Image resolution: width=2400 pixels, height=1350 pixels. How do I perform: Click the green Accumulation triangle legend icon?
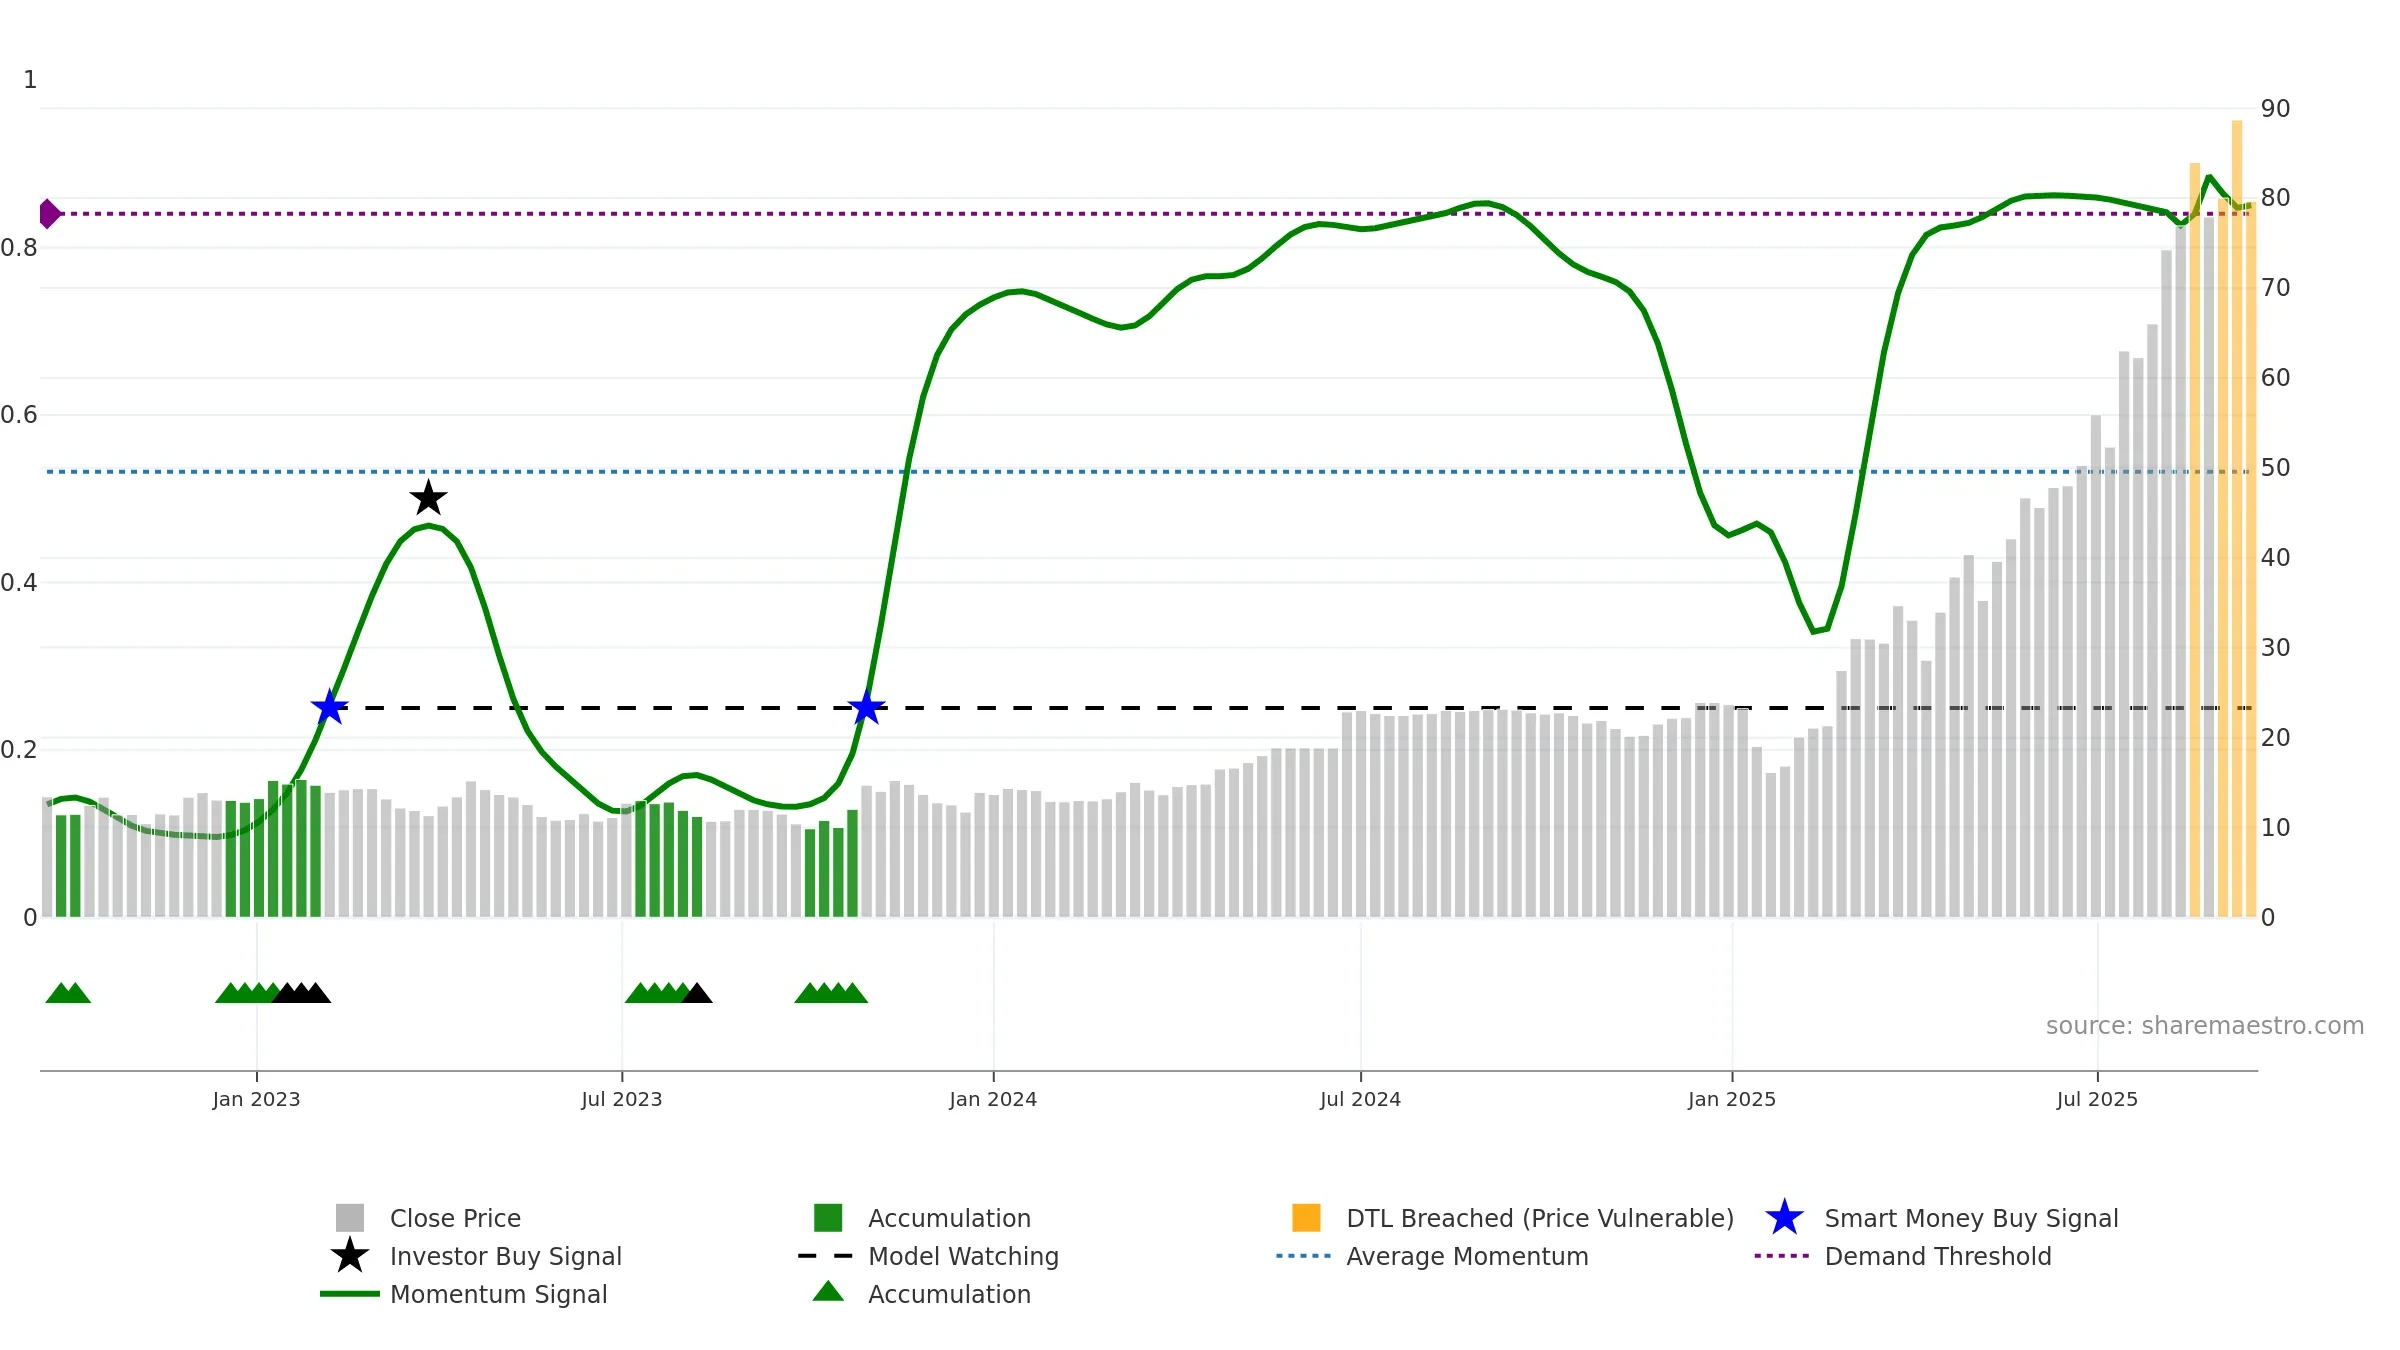[x=828, y=1292]
